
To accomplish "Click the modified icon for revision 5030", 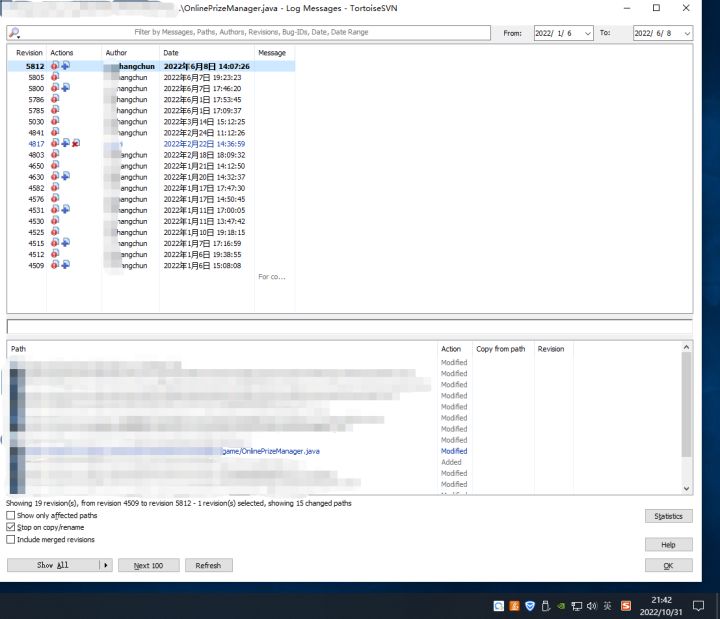I will [x=55, y=121].
